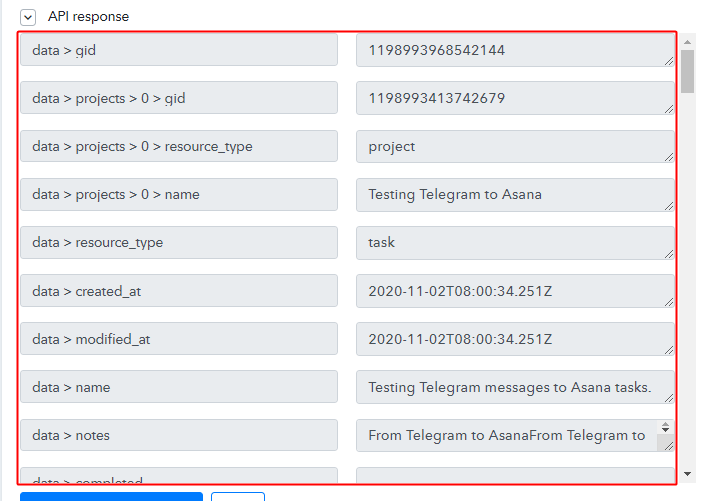The image size is (726, 501).
Task: Click the 'data > modified_at' label field
Action: click(x=179, y=339)
